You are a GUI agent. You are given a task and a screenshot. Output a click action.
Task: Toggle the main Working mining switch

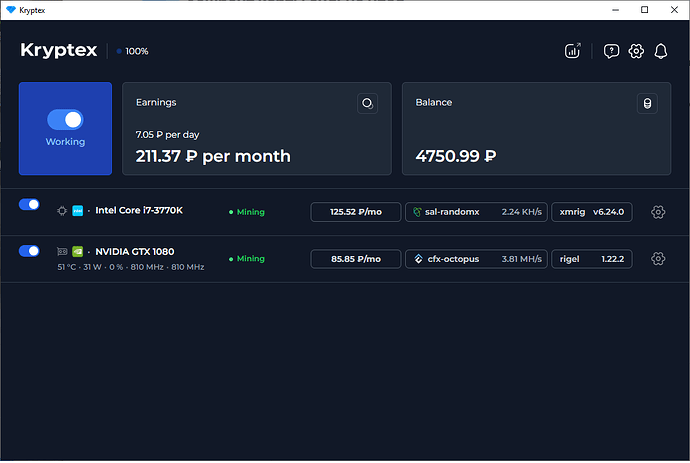(x=65, y=119)
